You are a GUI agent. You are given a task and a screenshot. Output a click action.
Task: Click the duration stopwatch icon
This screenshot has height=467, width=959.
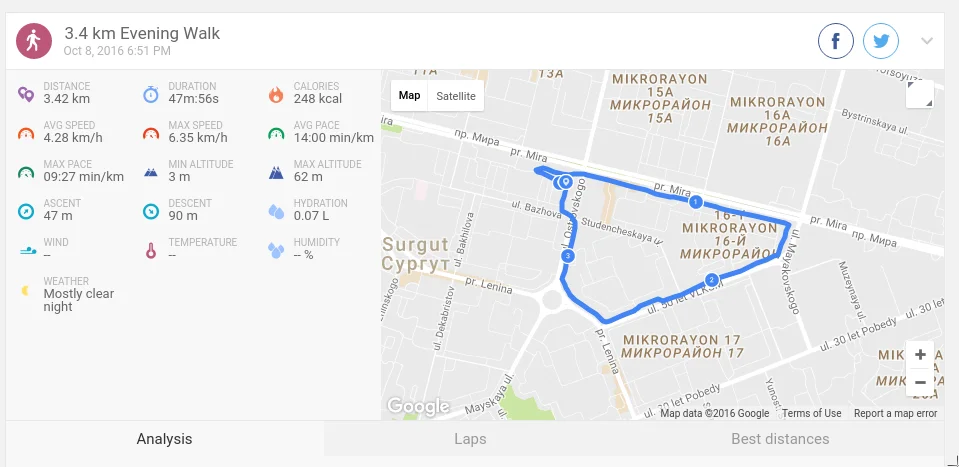tap(150, 94)
